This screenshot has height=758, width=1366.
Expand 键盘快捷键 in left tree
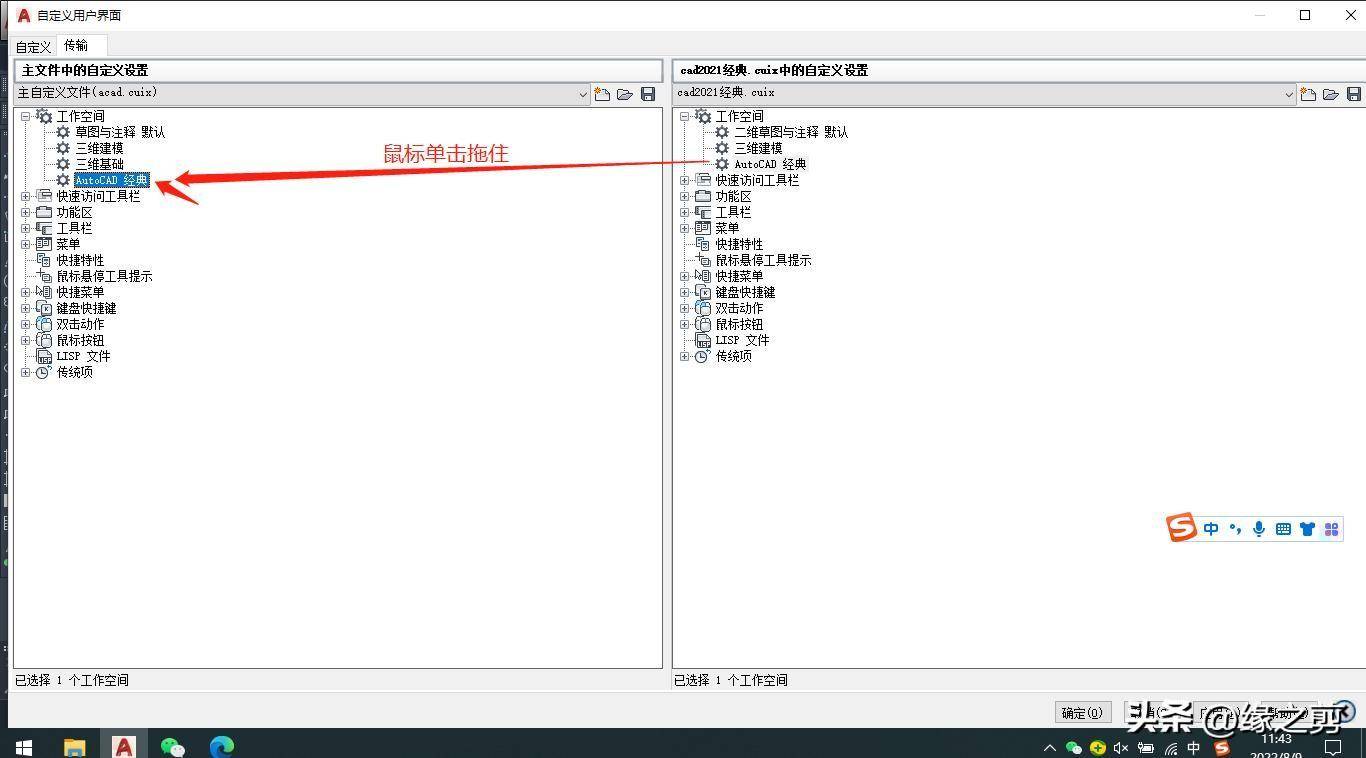[26, 308]
